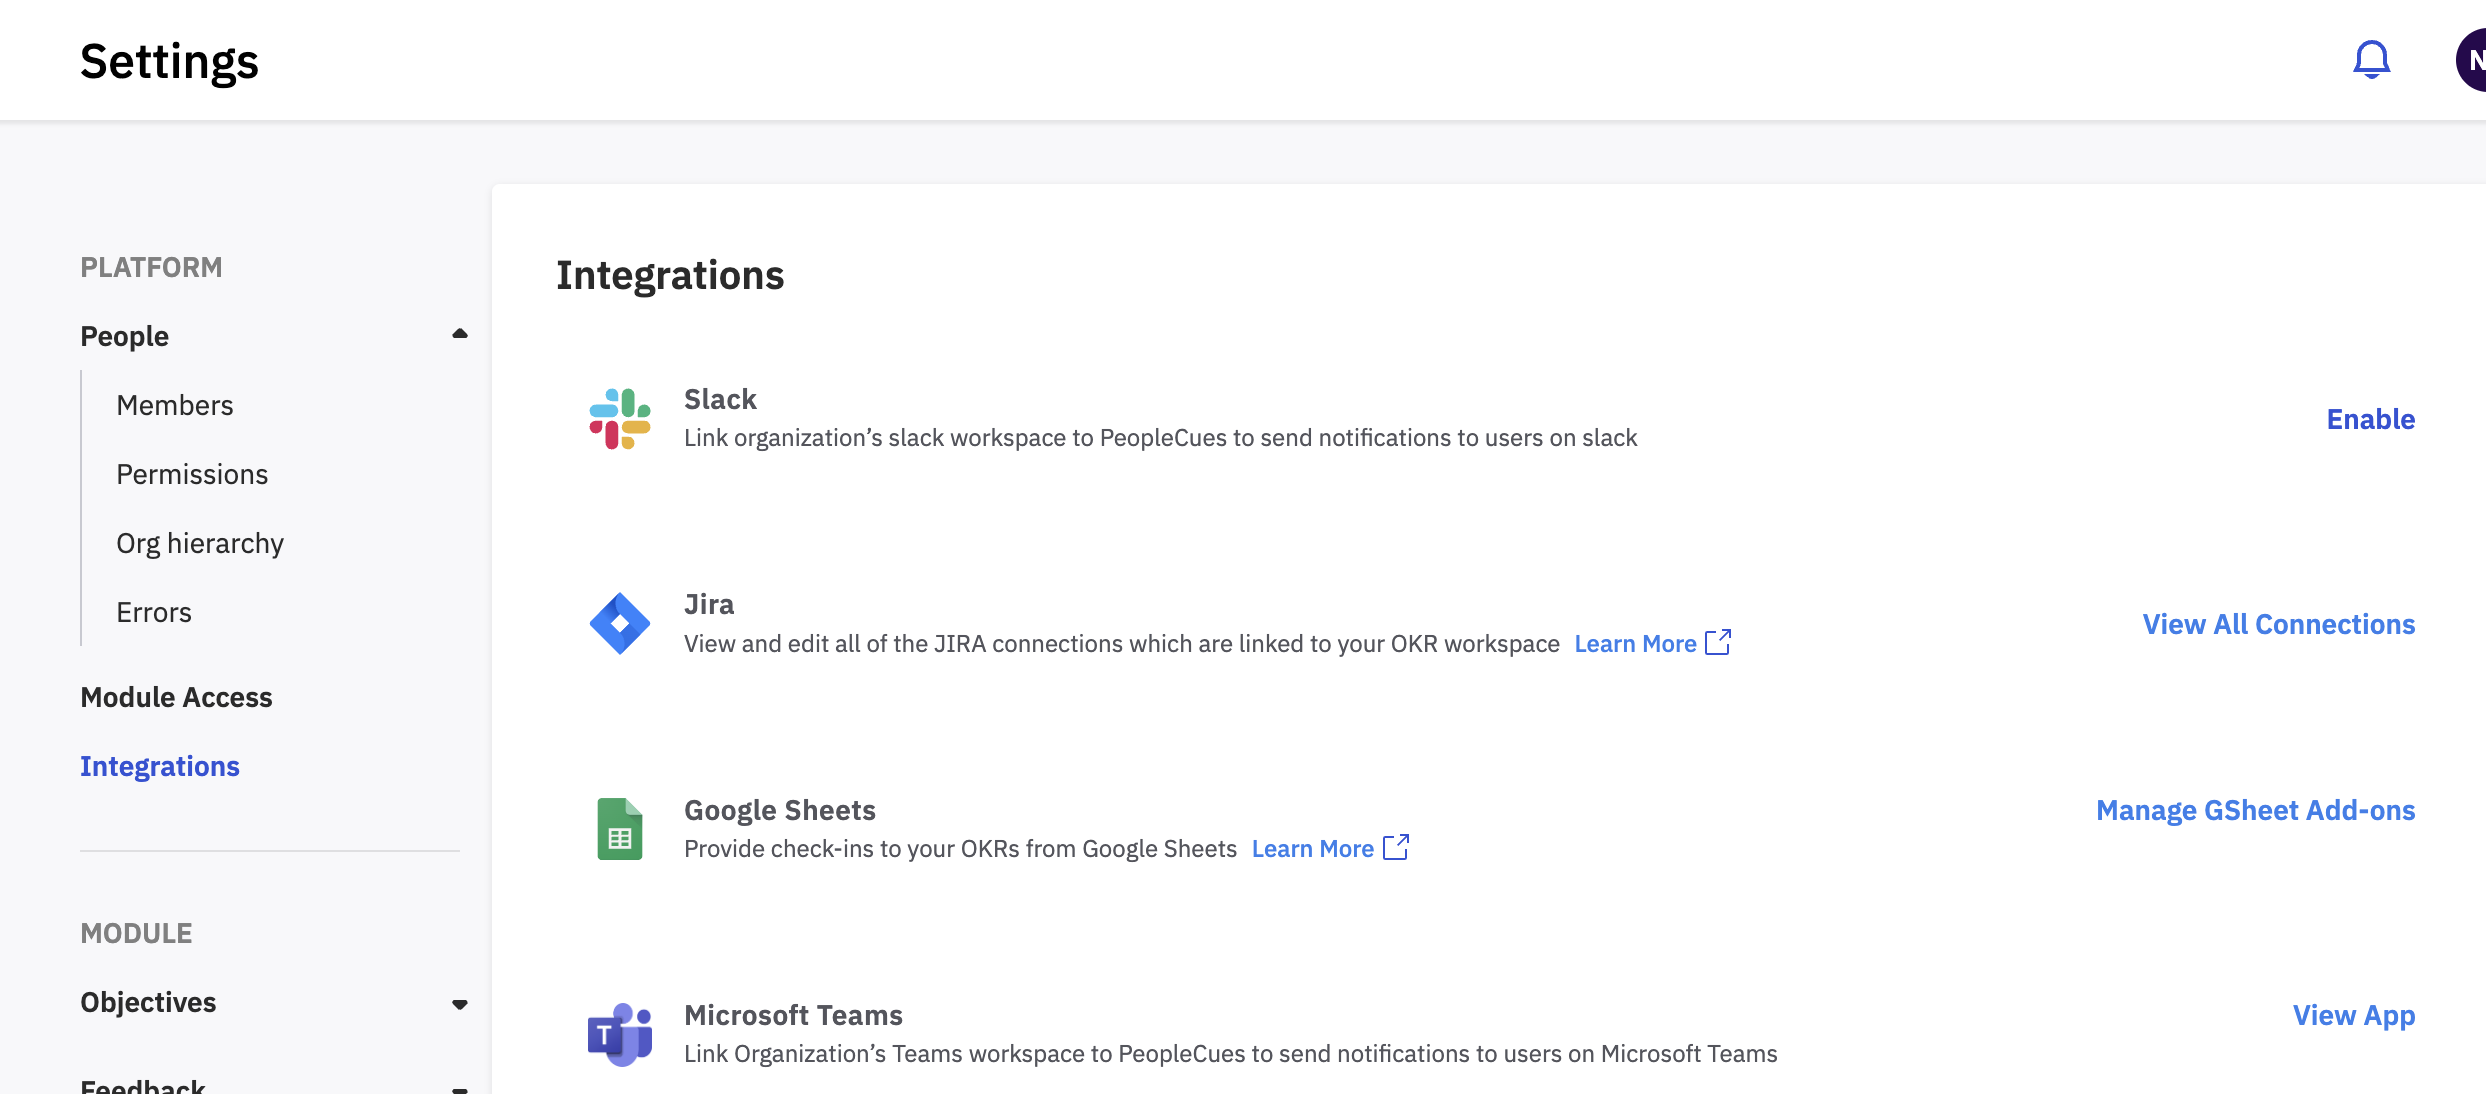
Task: View All Connections for Jira
Action: click(x=2279, y=624)
